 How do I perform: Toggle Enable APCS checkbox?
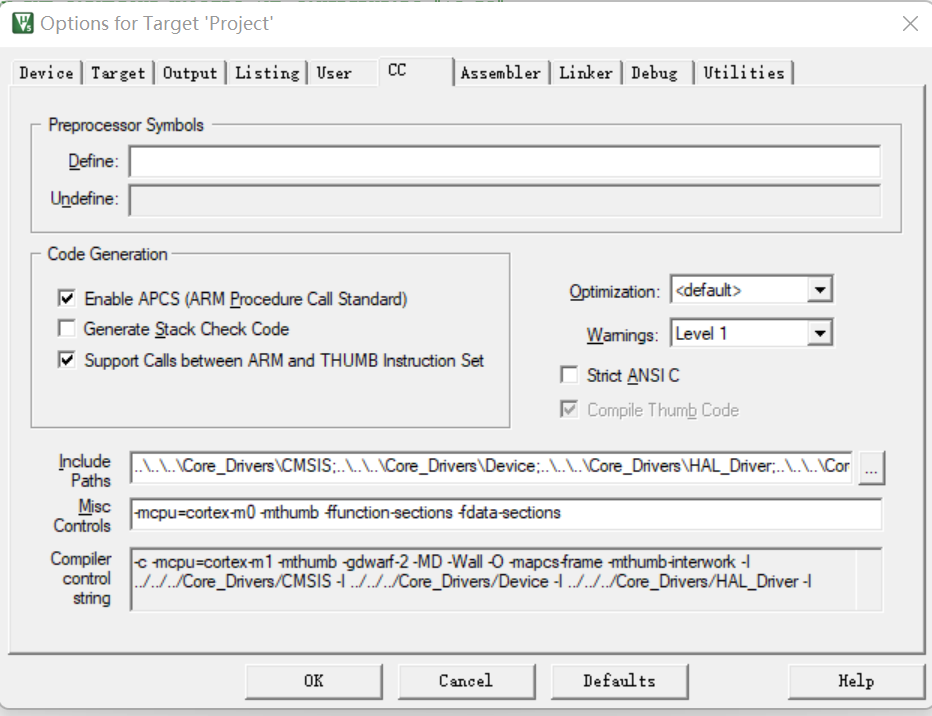click(x=67, y=299)
